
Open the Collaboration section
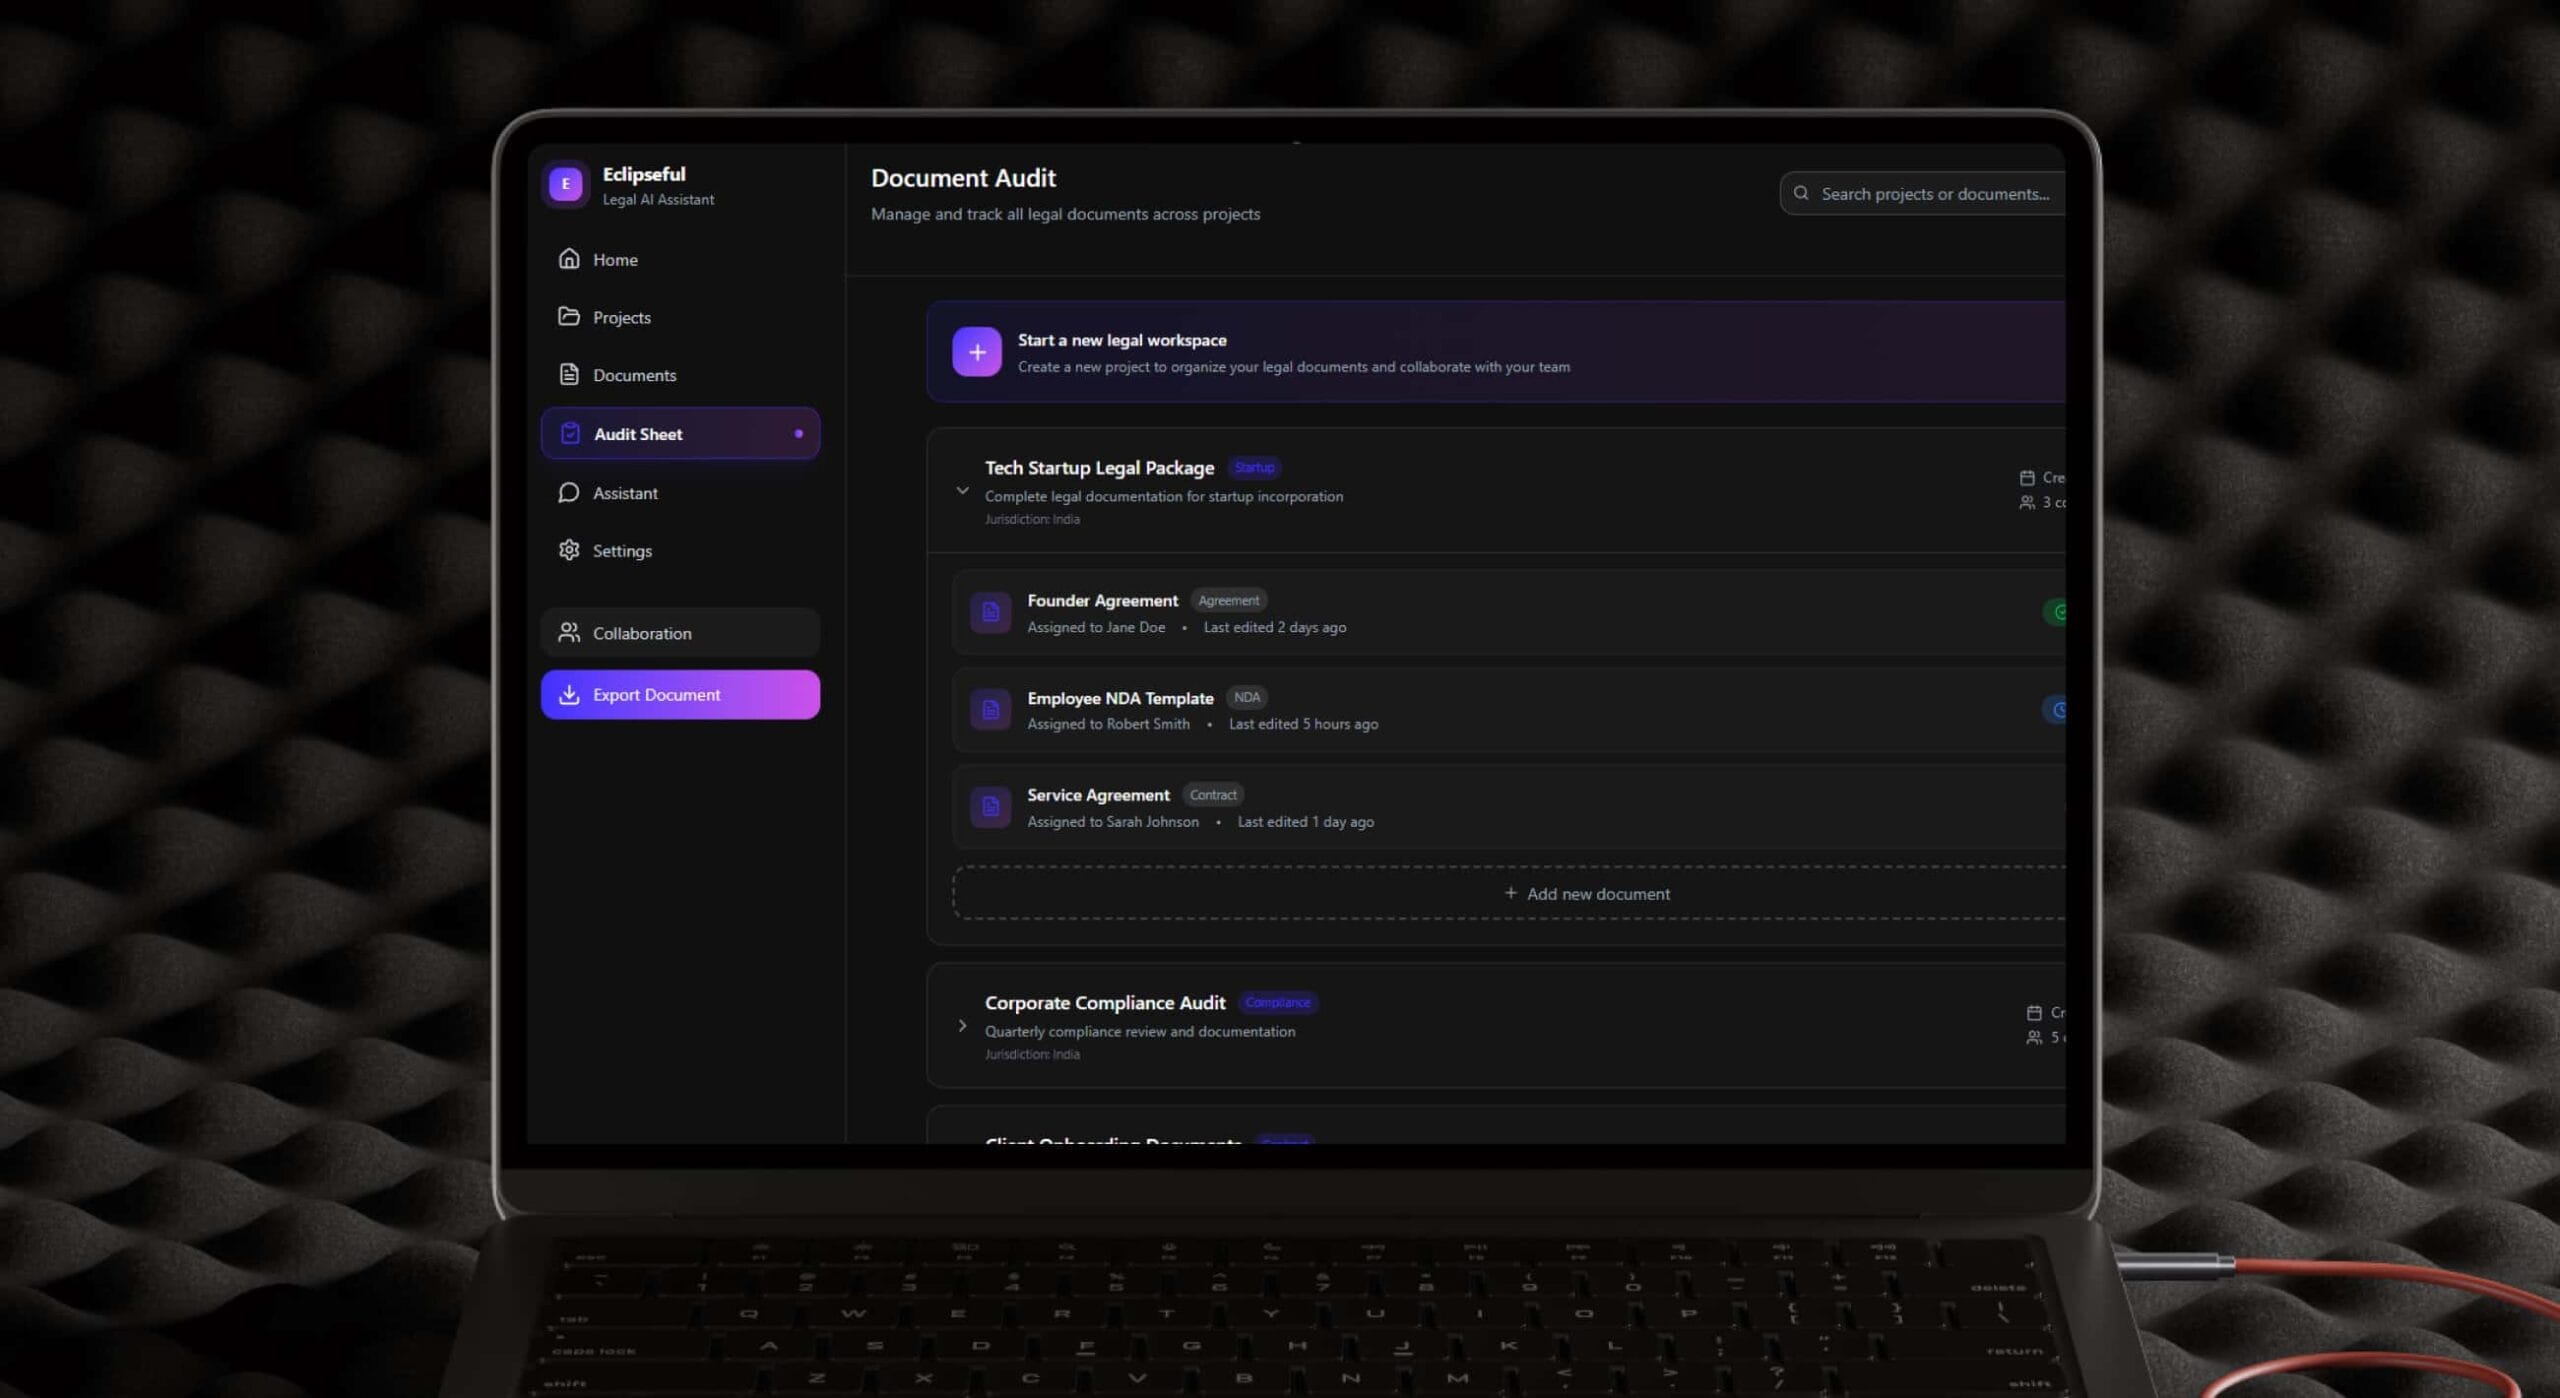tap(680, 633)
